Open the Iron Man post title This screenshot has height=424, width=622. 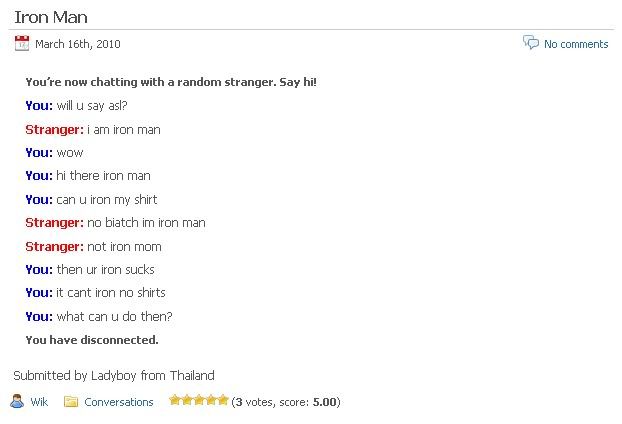pos(51,17)
